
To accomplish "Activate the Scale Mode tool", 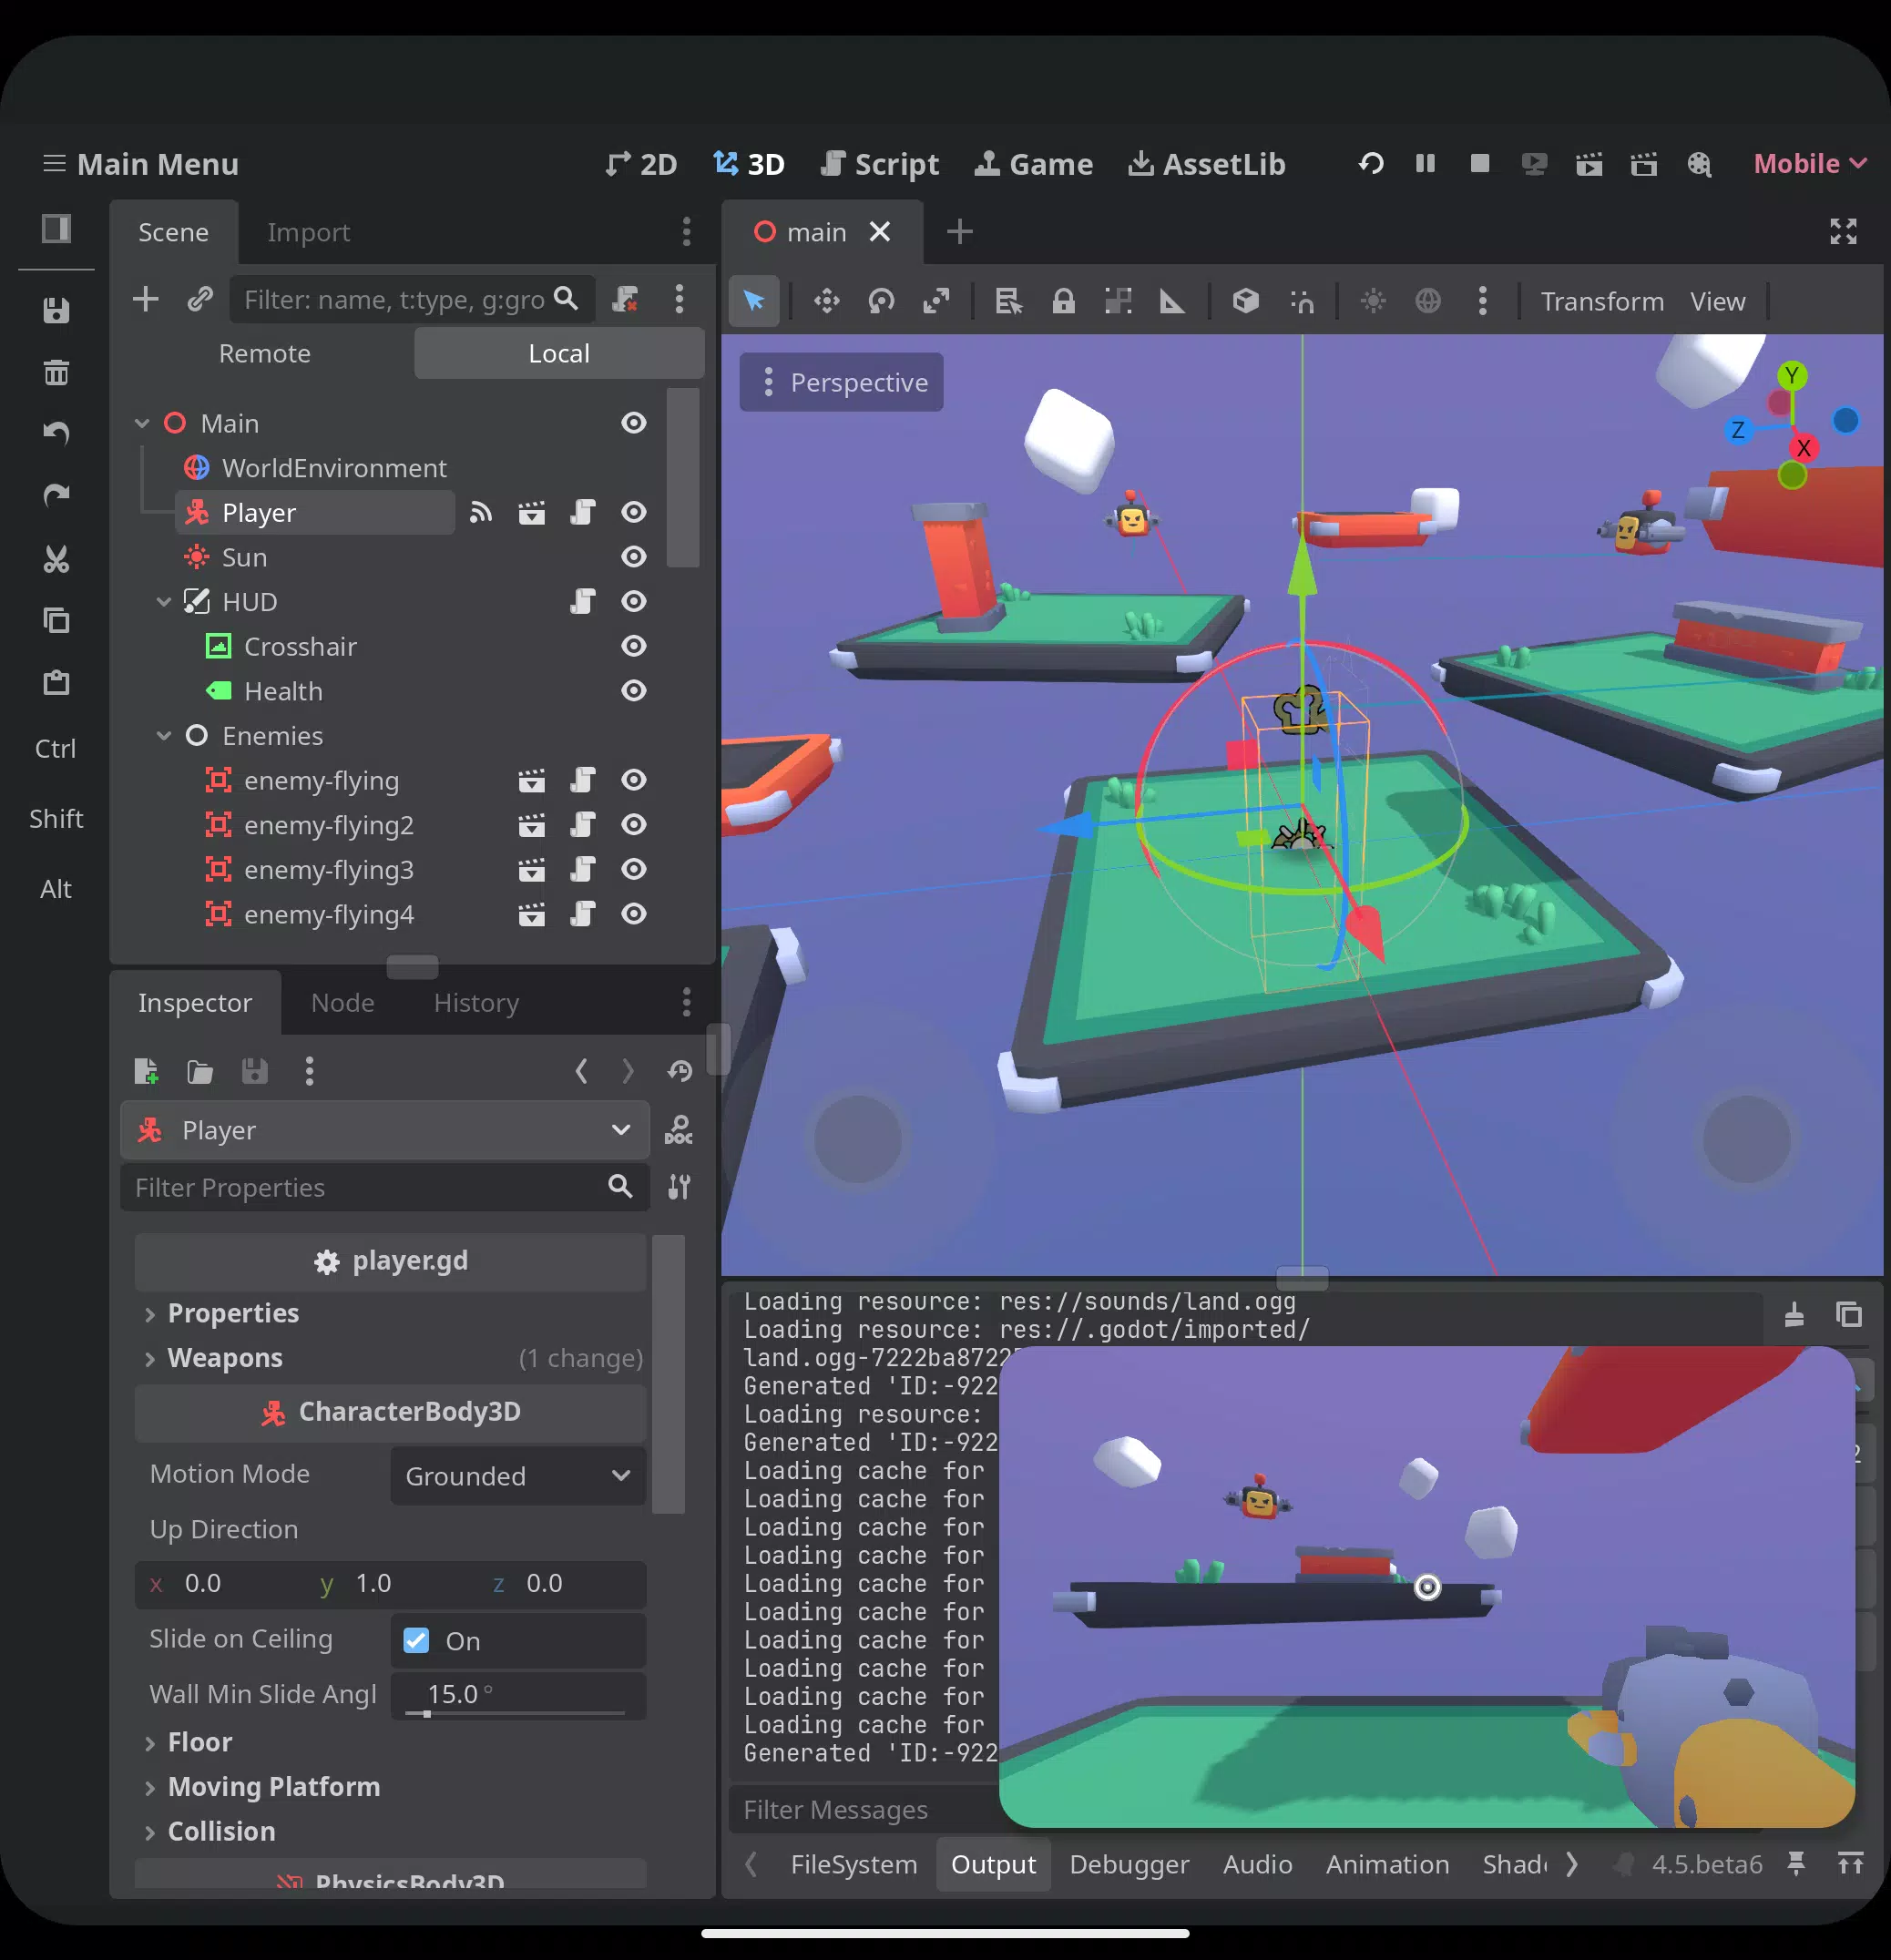I will point(936,301).
